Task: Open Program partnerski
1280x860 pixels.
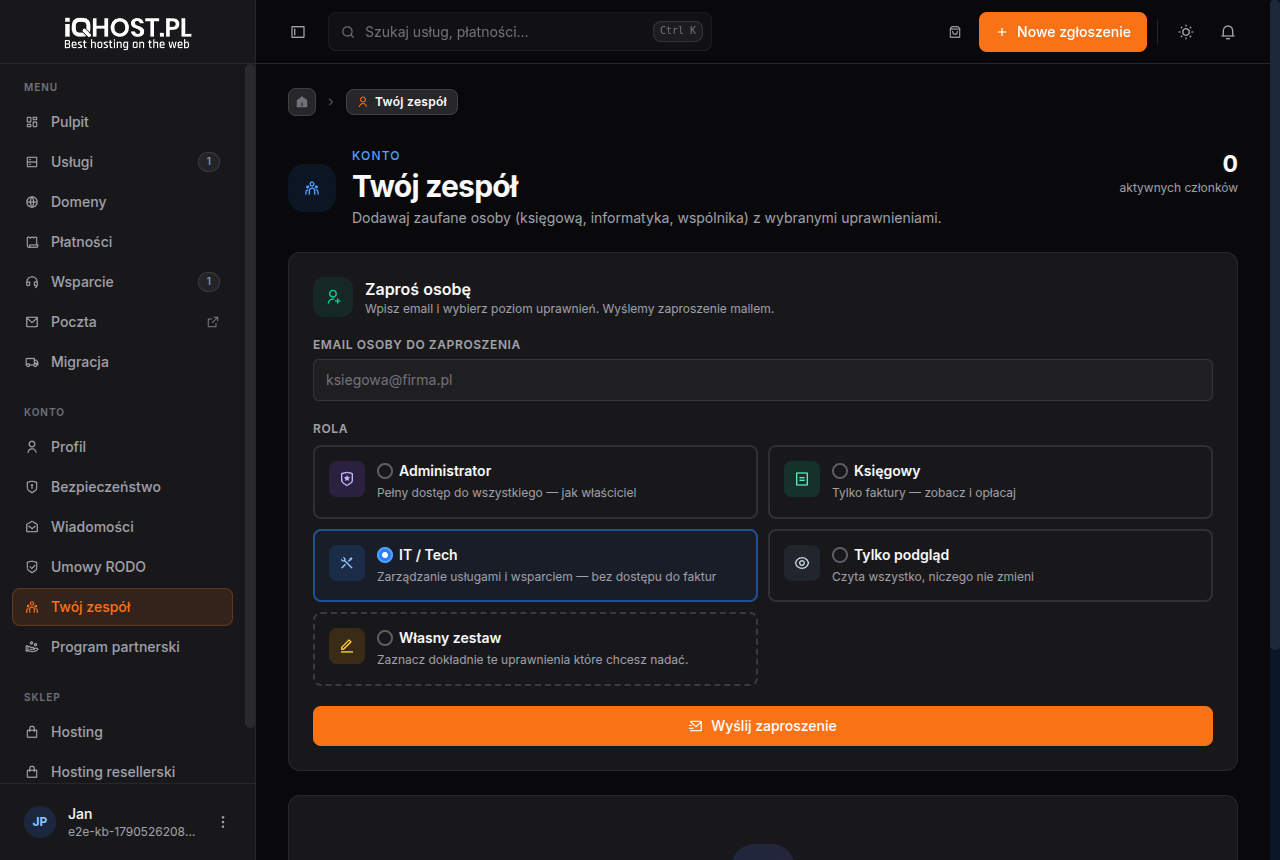Action: click(122, 647)
